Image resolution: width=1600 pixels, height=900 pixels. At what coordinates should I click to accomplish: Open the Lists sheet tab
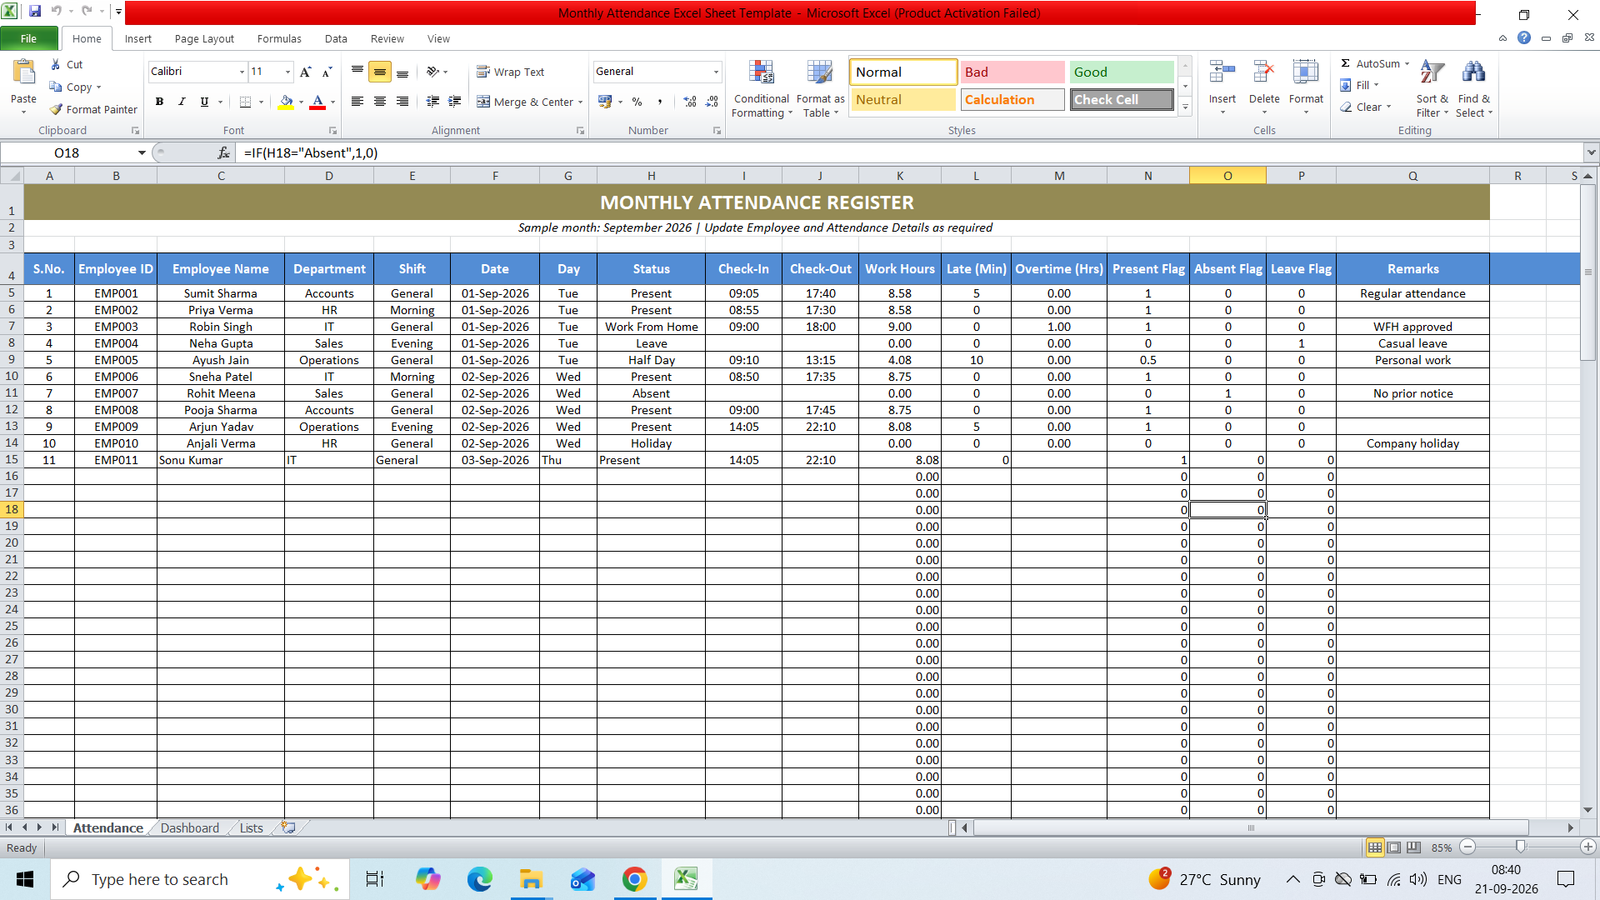[251, 828]
